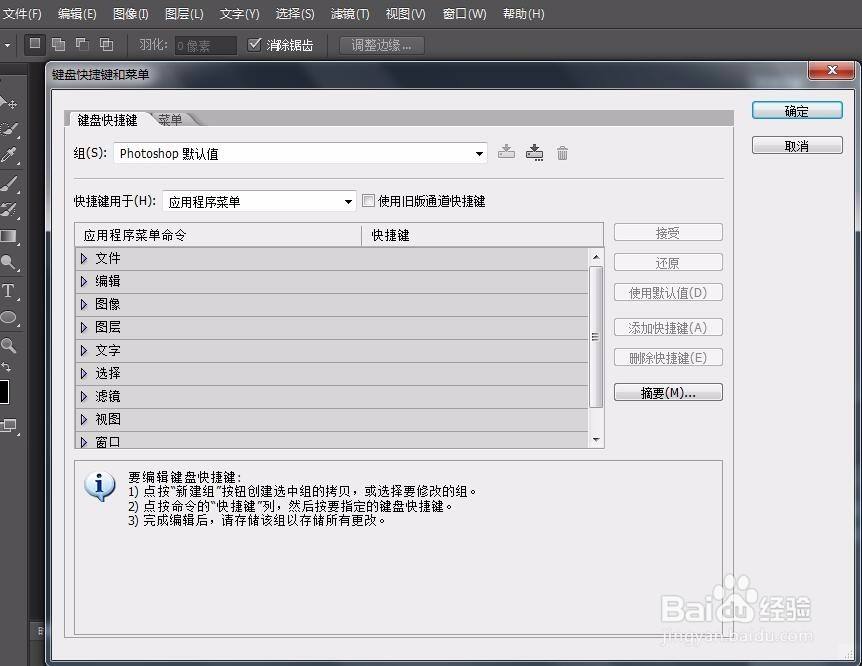Save changes to current shortcut set icon
862x666 pixels.
pos(506,152)
